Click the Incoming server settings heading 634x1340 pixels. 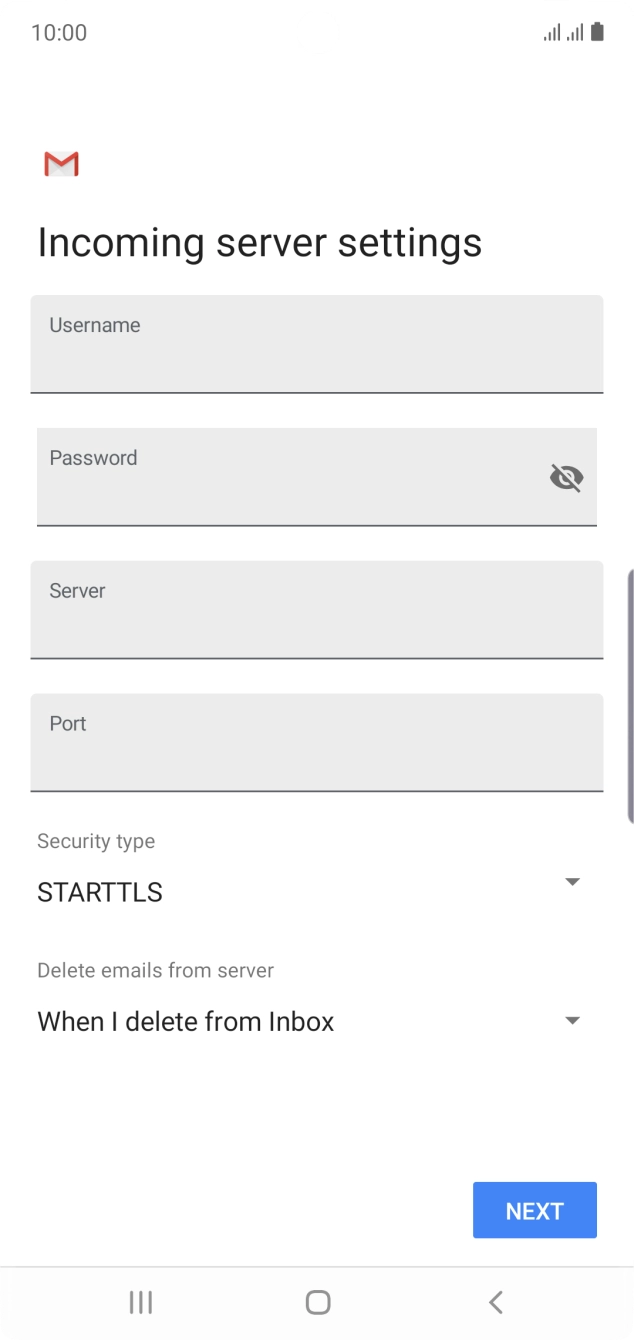pyautogui.click(x=260, y=243)
